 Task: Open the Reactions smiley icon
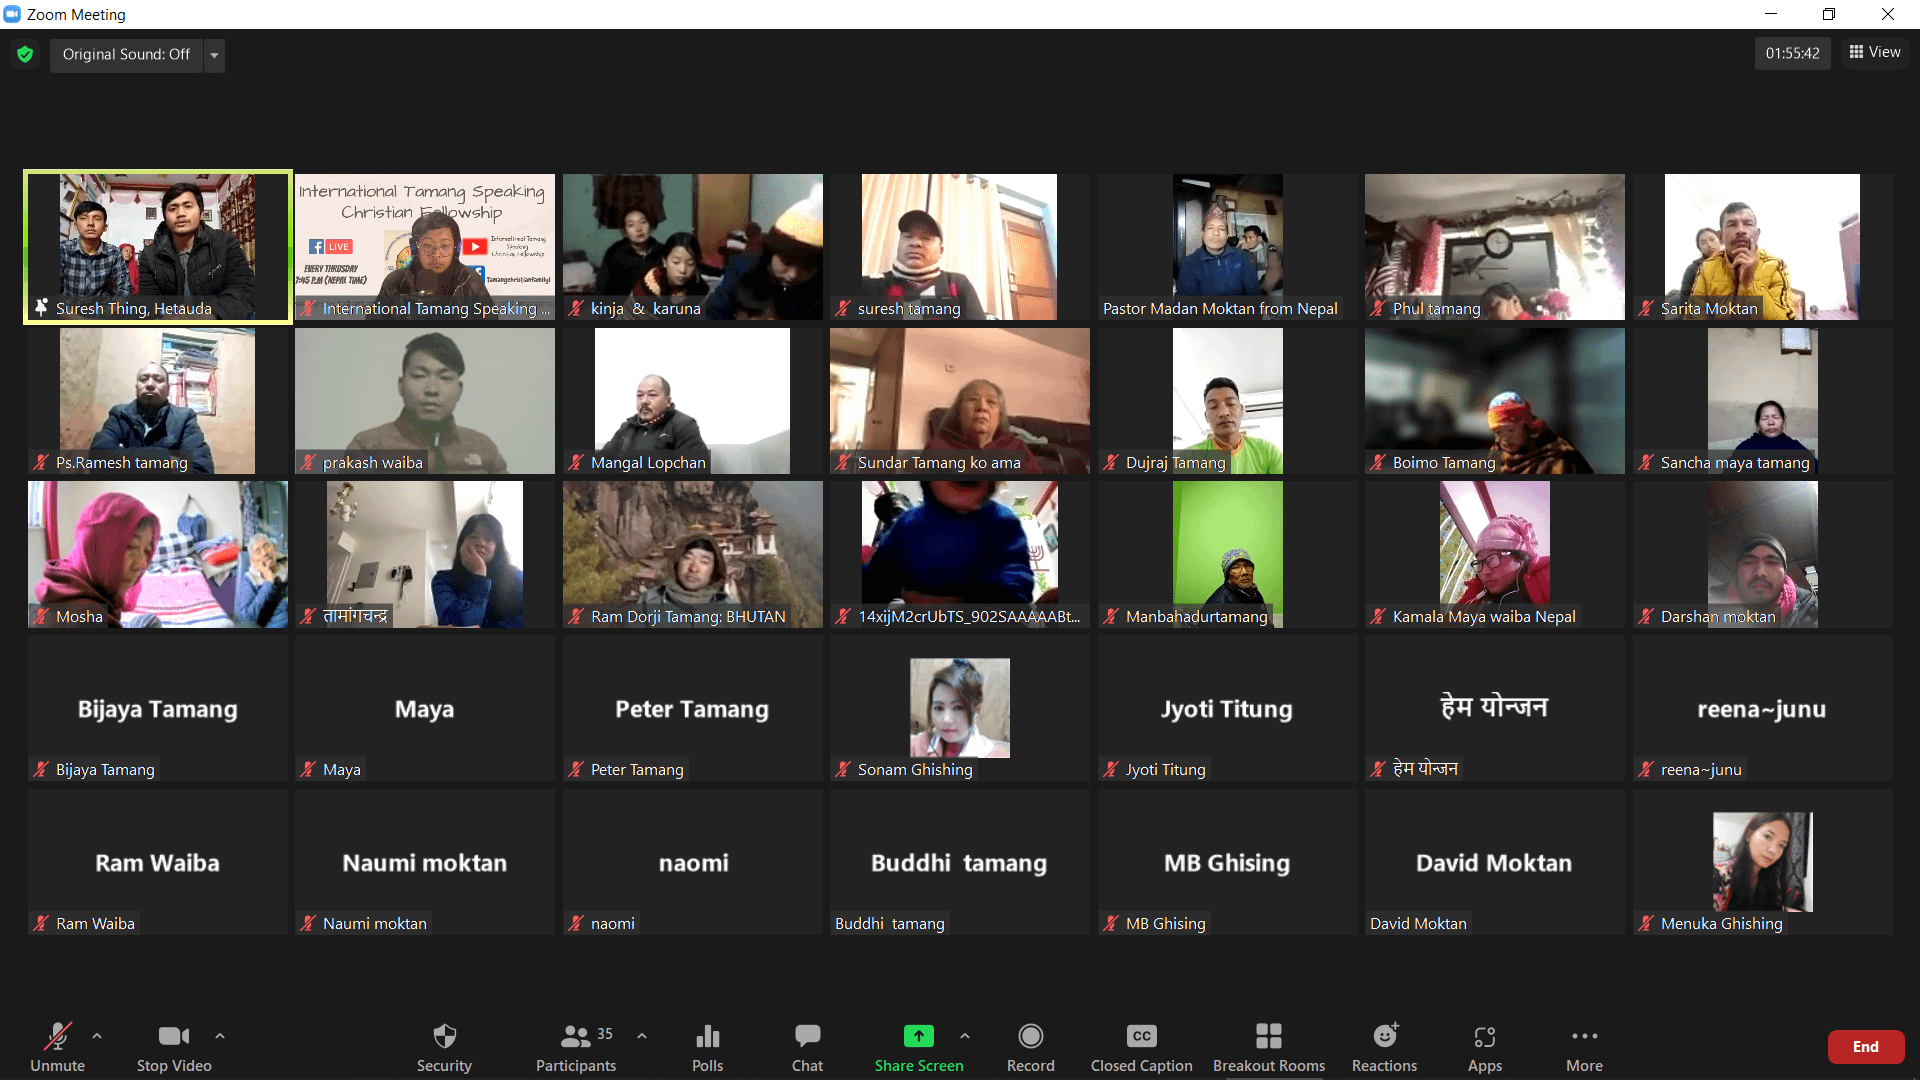coord(1384,1036)
